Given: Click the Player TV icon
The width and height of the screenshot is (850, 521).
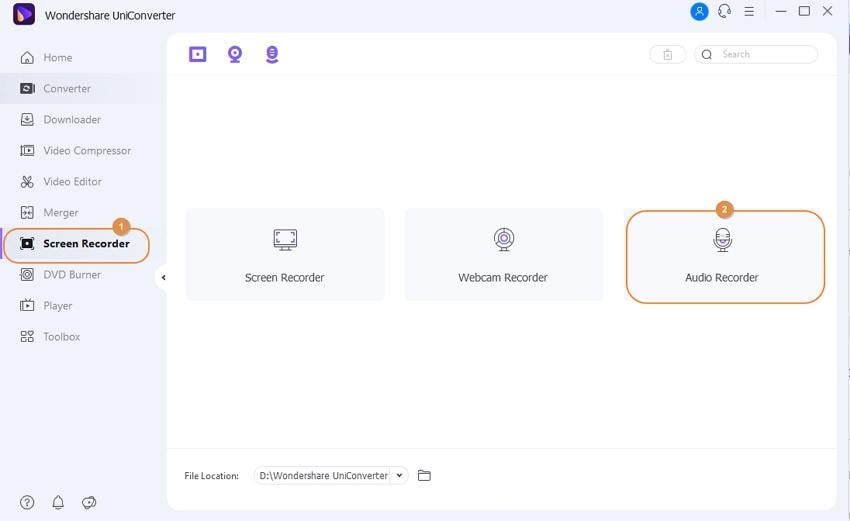Looking at the screenshot, I should (27, 306).
